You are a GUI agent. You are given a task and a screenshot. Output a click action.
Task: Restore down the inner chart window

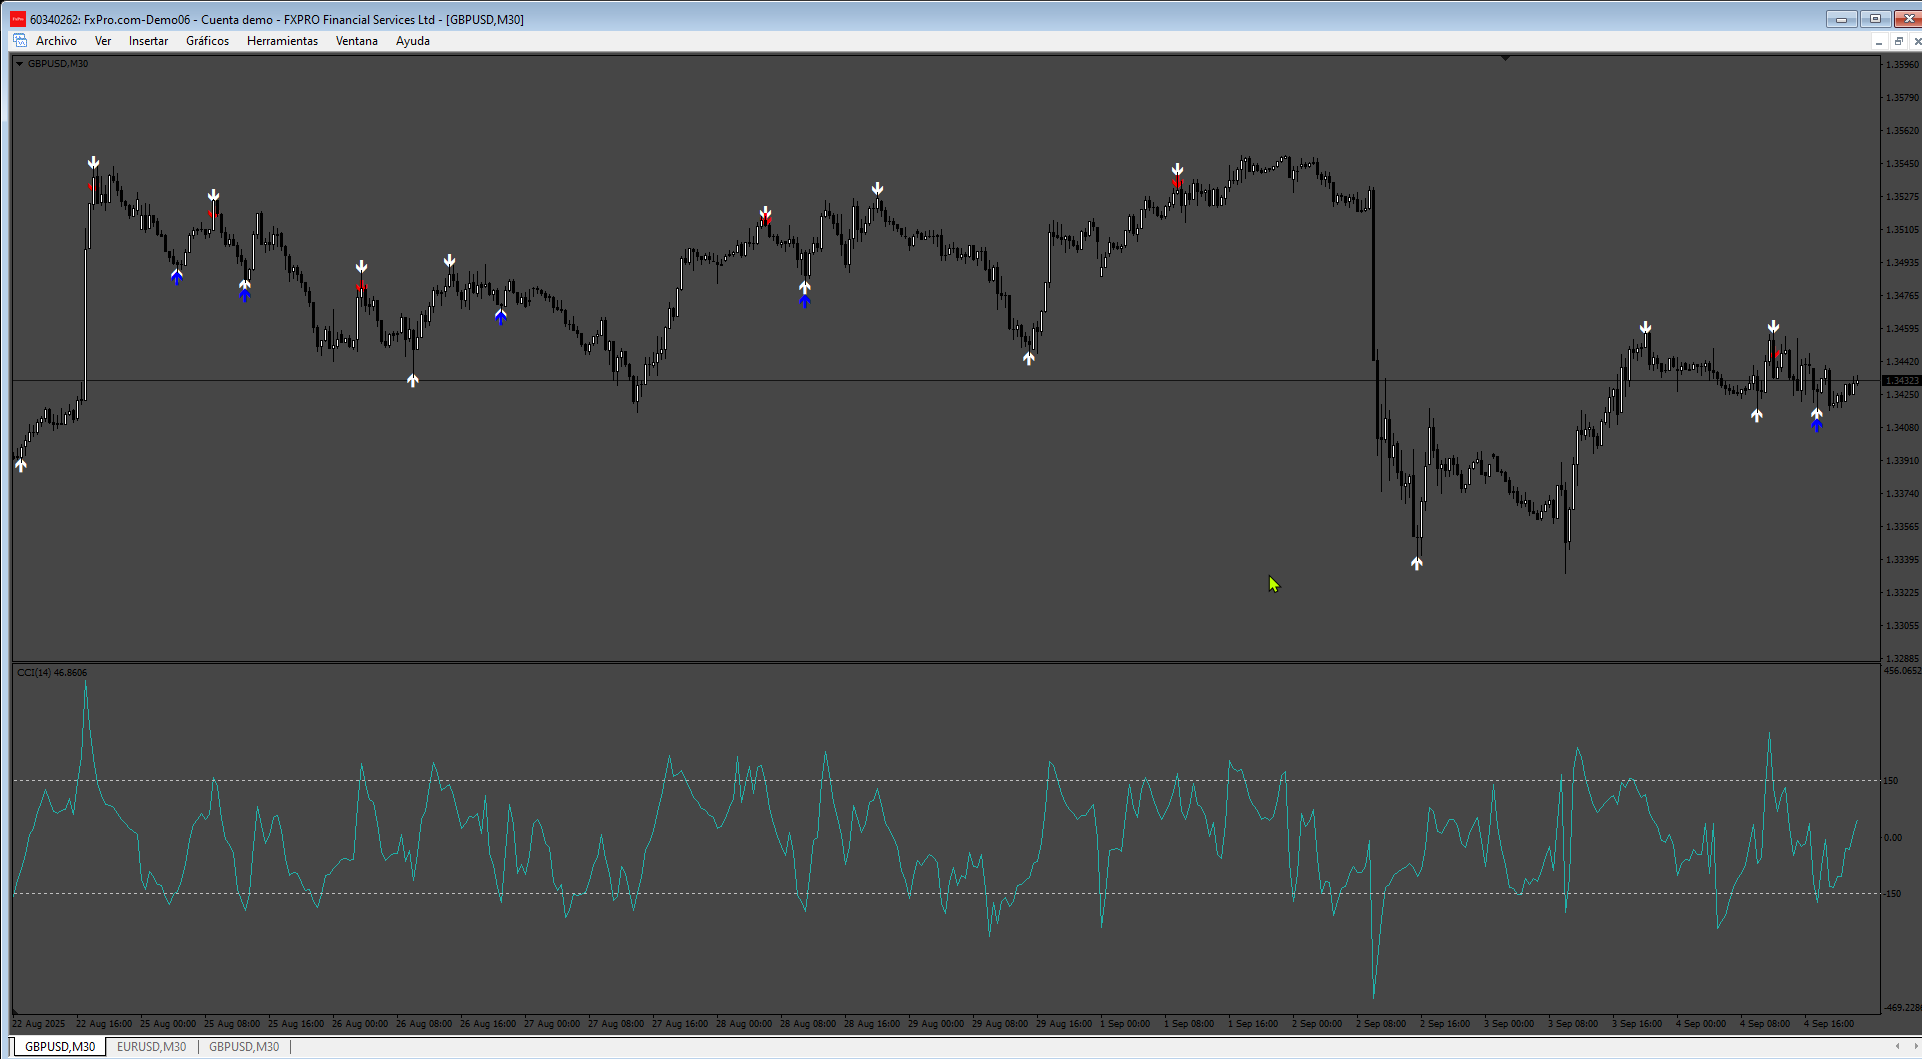(x=1898, y=41)
